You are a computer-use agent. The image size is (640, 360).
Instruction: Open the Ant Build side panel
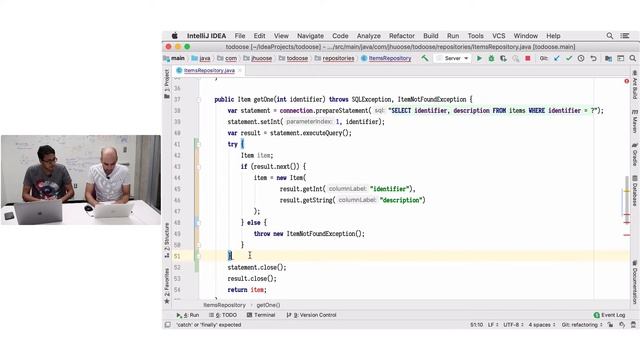(635, 84)
